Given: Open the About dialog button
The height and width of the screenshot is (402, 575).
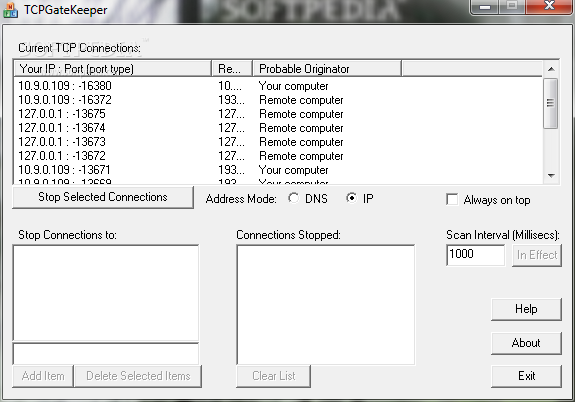Looking at the screenshot, I should (526, 343).
